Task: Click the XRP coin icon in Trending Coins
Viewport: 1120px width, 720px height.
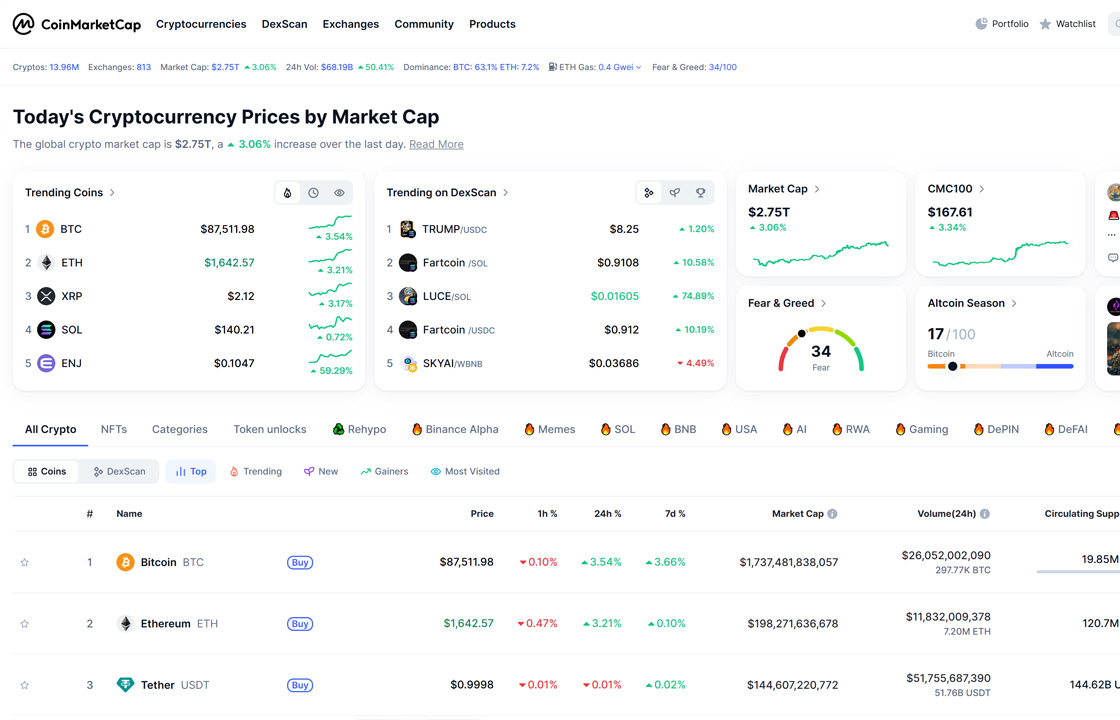Action: (x=46, y=296)
